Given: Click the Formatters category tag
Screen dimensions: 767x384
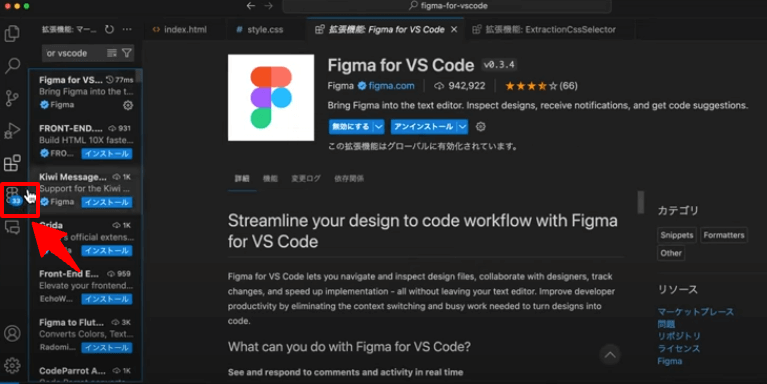Looking at the screenshot, I should pos(723,235).
